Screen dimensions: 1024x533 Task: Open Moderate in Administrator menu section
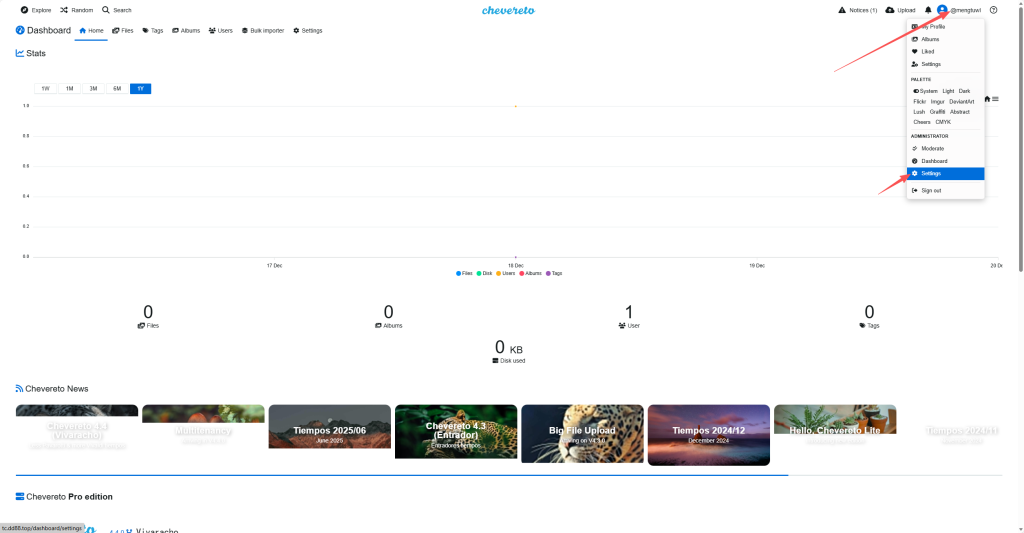coord(945,148)
